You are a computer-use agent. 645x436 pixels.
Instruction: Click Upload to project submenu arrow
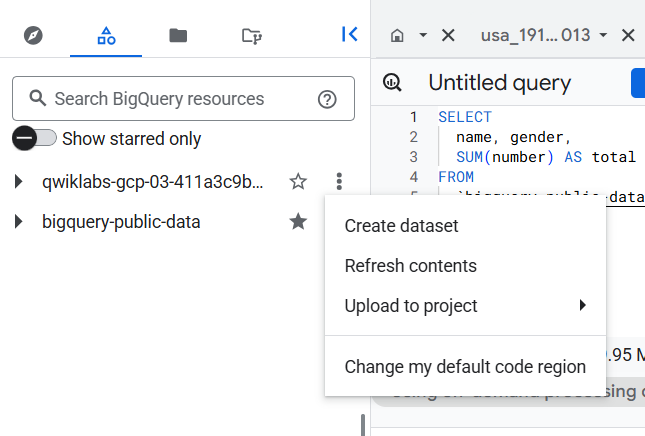(x=582, y=305)
